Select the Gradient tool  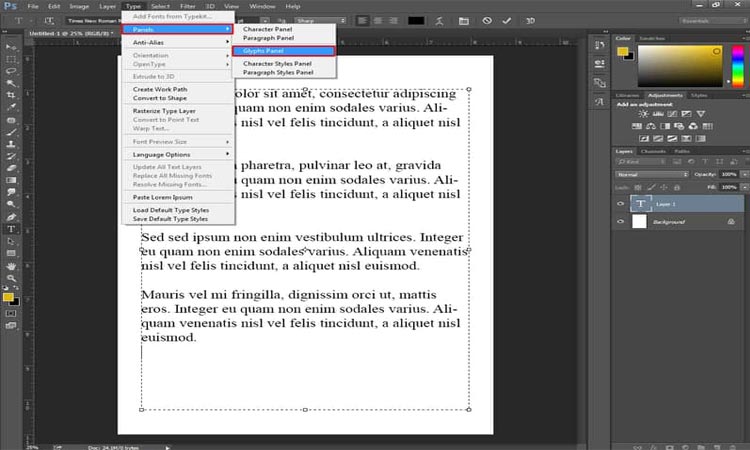point(11,180)
